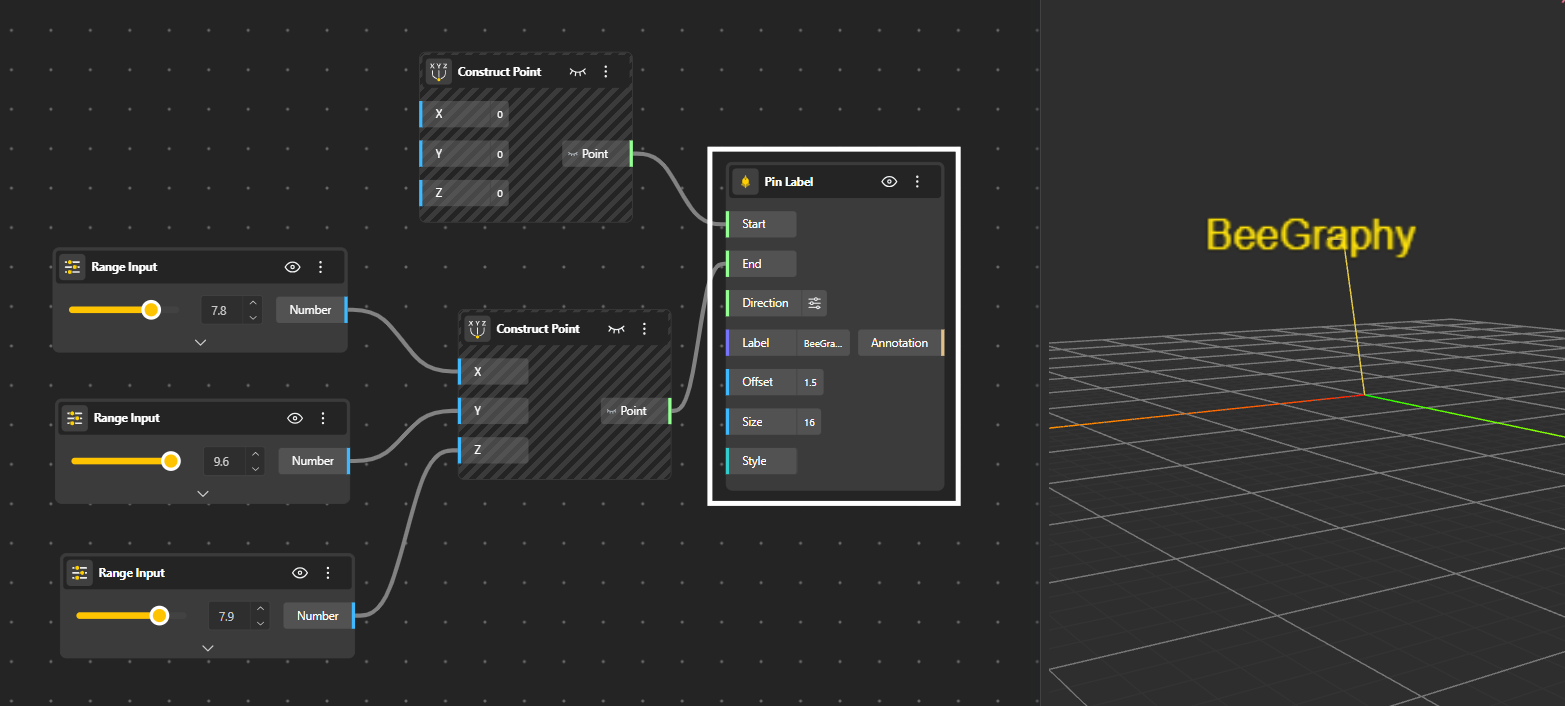Open the Pin Label node's three-dot menu

coord(917,182)
